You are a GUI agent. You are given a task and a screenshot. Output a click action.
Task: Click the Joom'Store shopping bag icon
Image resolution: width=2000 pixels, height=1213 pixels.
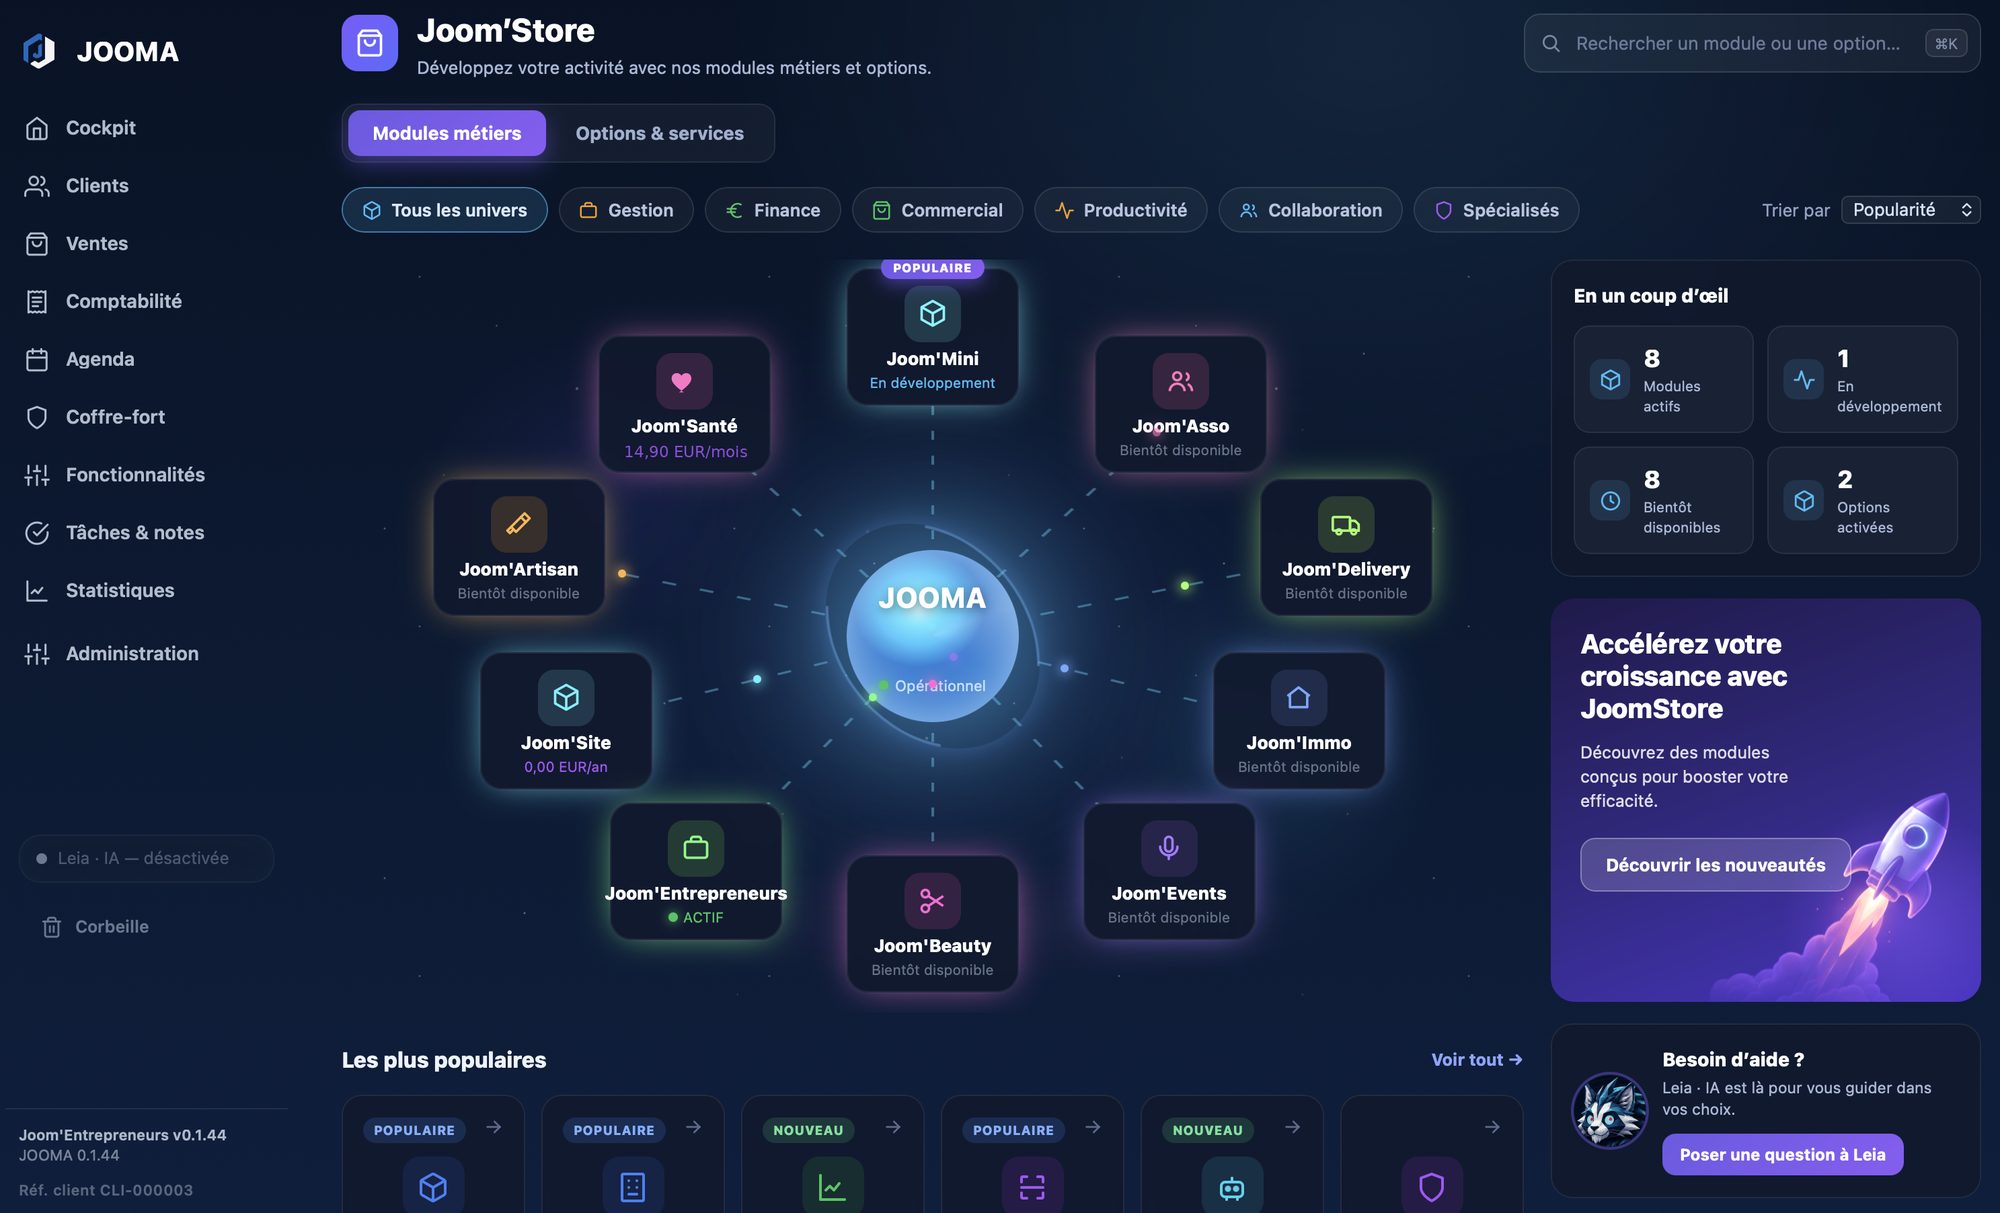click(x=370, y=43)
